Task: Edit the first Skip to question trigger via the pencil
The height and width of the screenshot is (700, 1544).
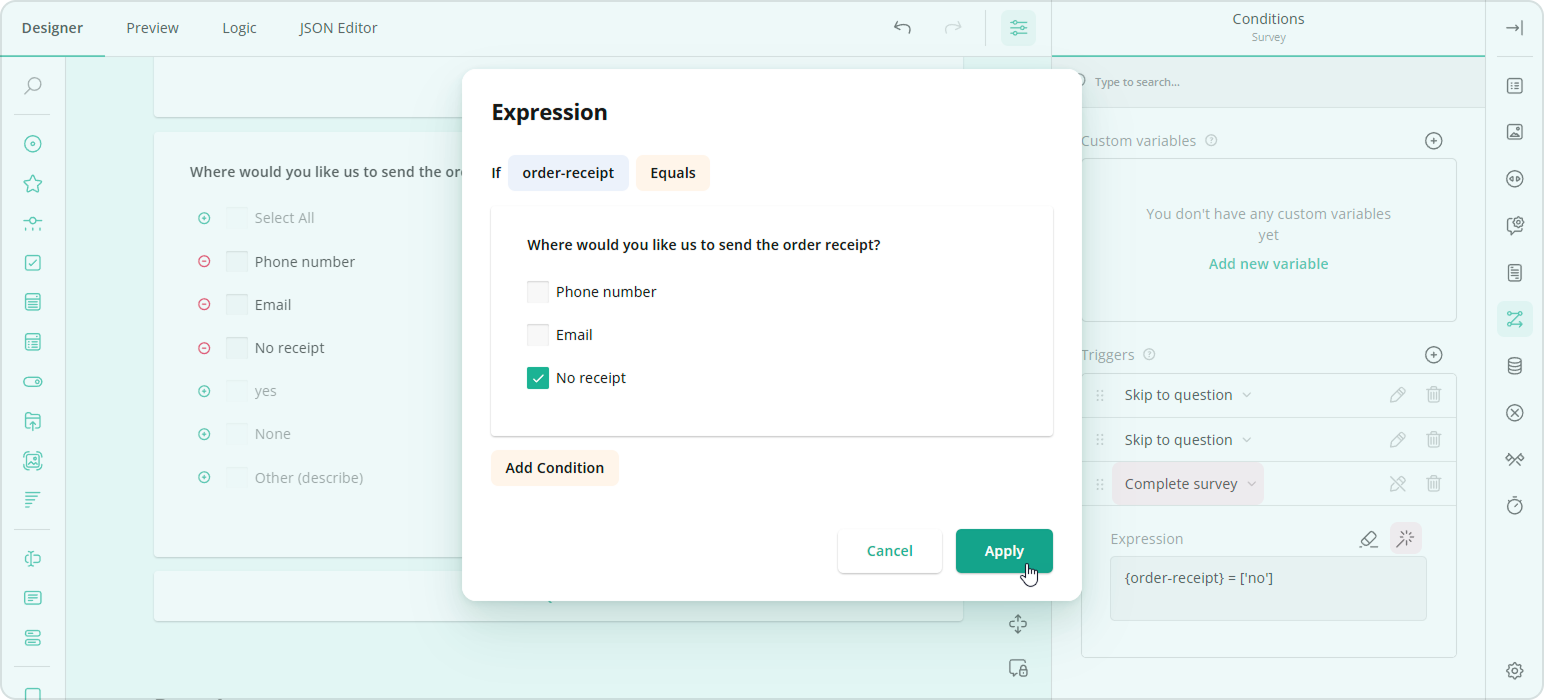Action: click(1397, 394)
